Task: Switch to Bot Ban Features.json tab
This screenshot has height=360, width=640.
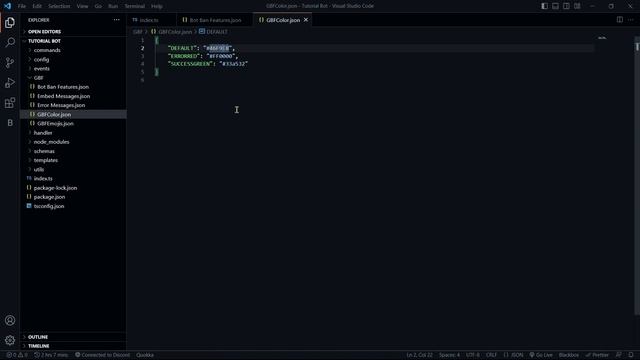Action: tap(215, 20)
